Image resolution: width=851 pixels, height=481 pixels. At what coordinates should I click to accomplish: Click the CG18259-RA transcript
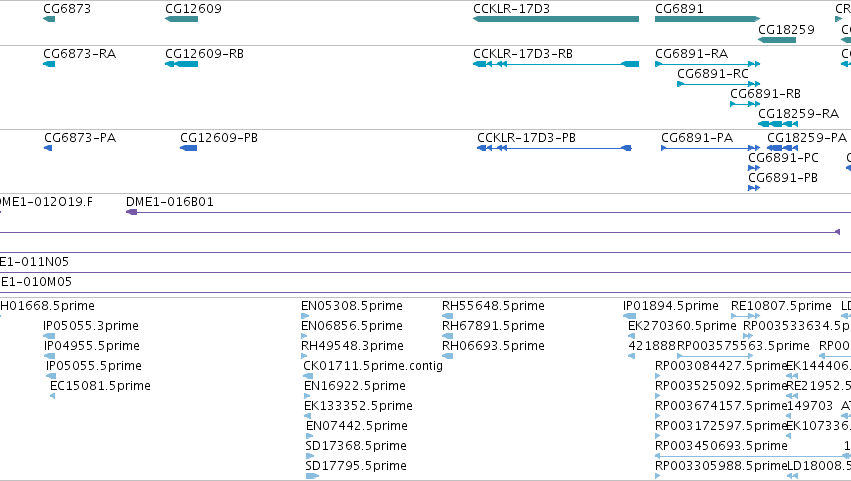[778, 124]
